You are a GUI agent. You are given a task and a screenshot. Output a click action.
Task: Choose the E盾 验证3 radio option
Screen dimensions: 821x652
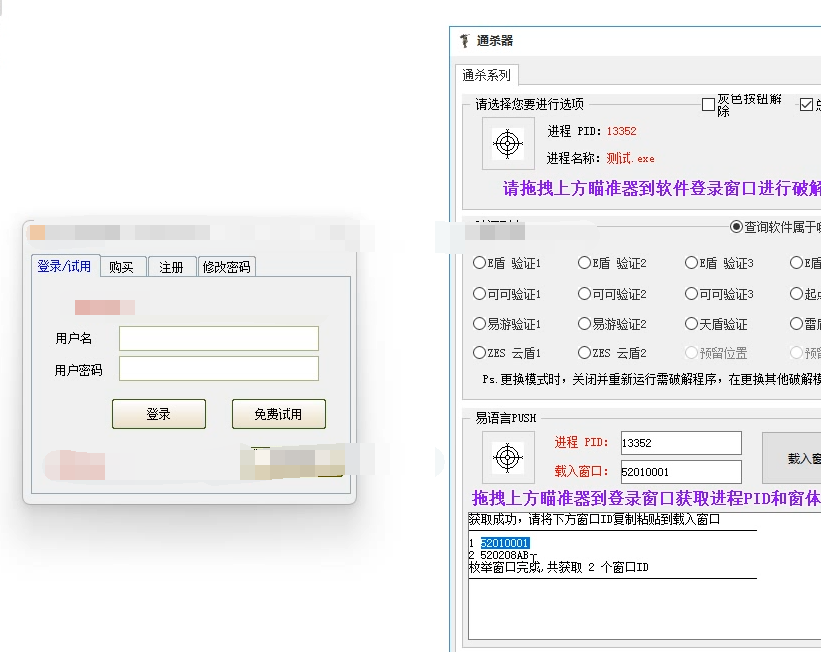tap(691, 264)
